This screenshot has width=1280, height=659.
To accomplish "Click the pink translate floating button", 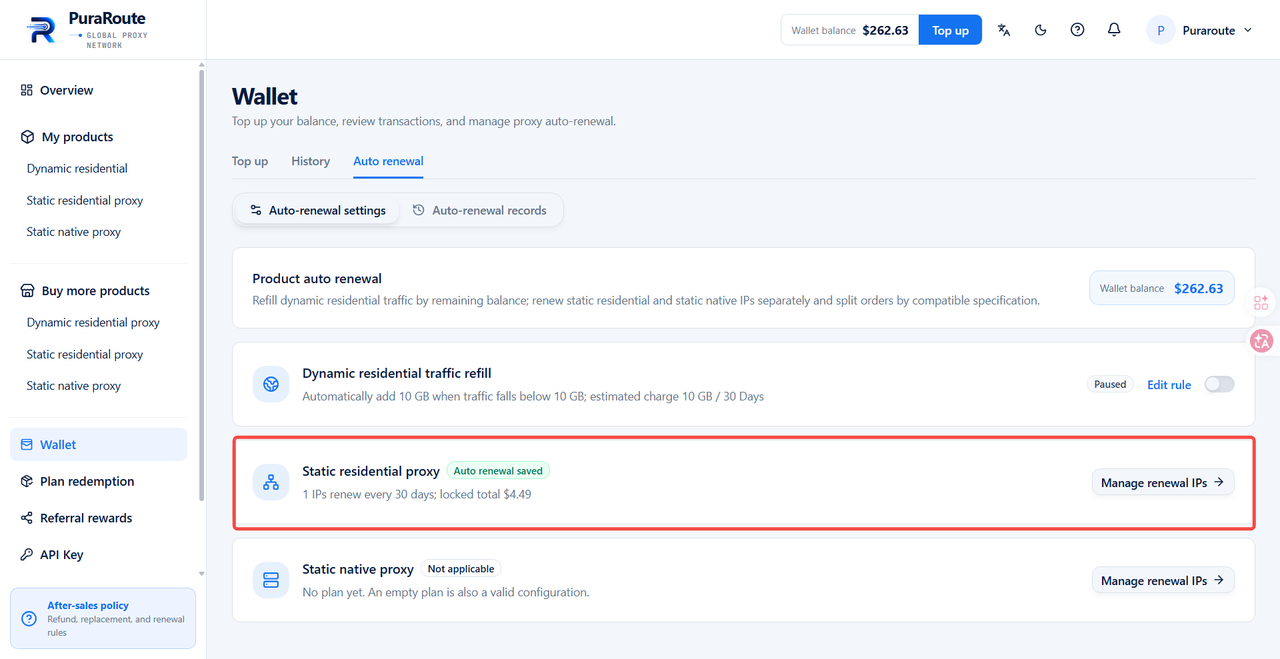I will (1262, 341).
